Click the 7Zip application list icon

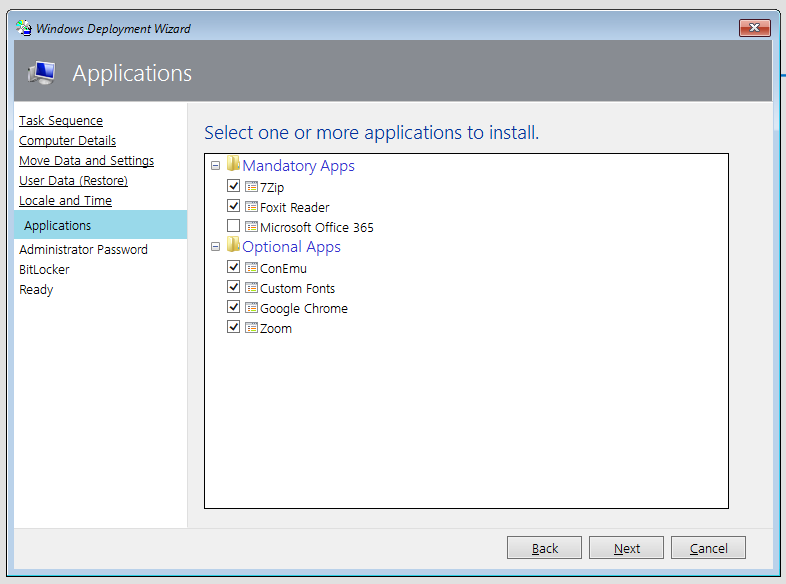(x=251, y=187)
